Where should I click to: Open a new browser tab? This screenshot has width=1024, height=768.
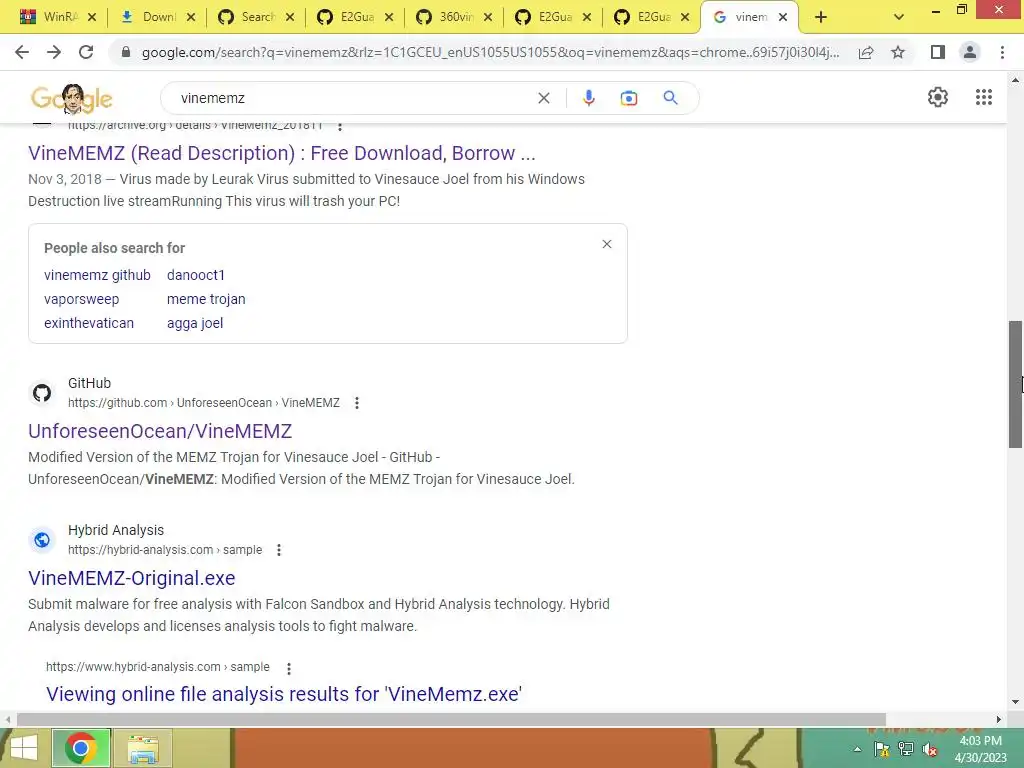[x=821, y=17]
